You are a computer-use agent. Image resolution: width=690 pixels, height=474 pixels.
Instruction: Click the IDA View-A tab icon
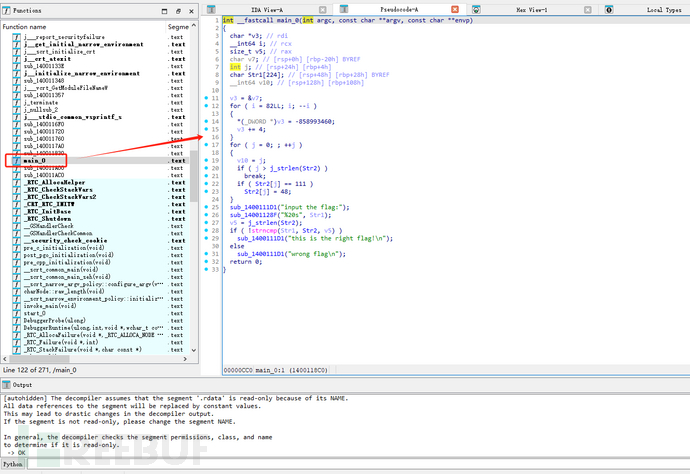coord(211,8)
